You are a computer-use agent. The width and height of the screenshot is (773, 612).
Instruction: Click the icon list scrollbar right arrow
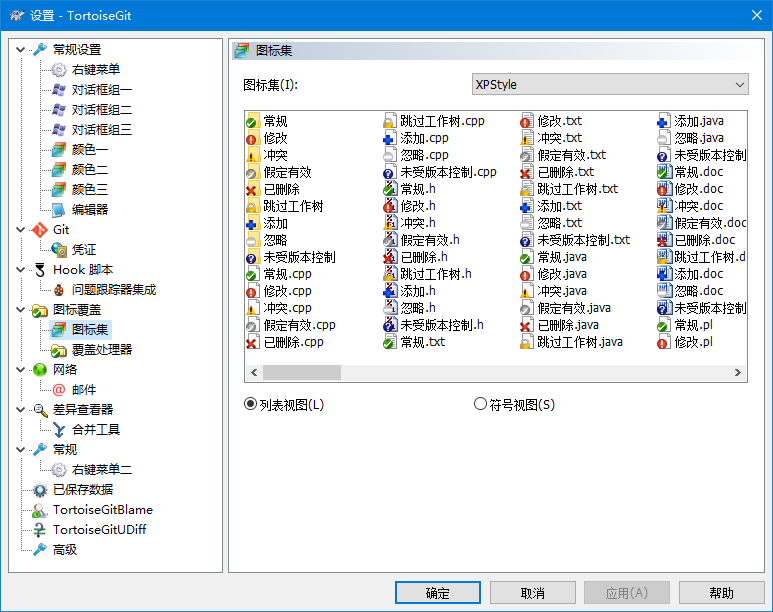(x=738, y=372)
